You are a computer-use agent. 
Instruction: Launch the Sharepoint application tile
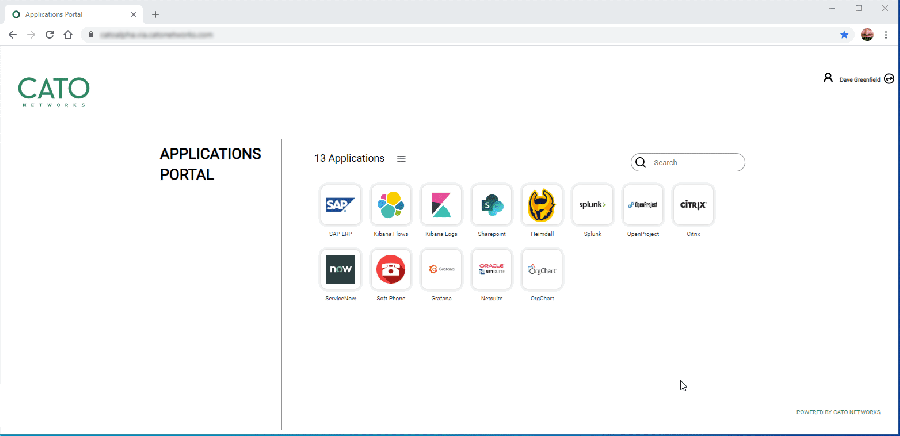tap(492, 205)
